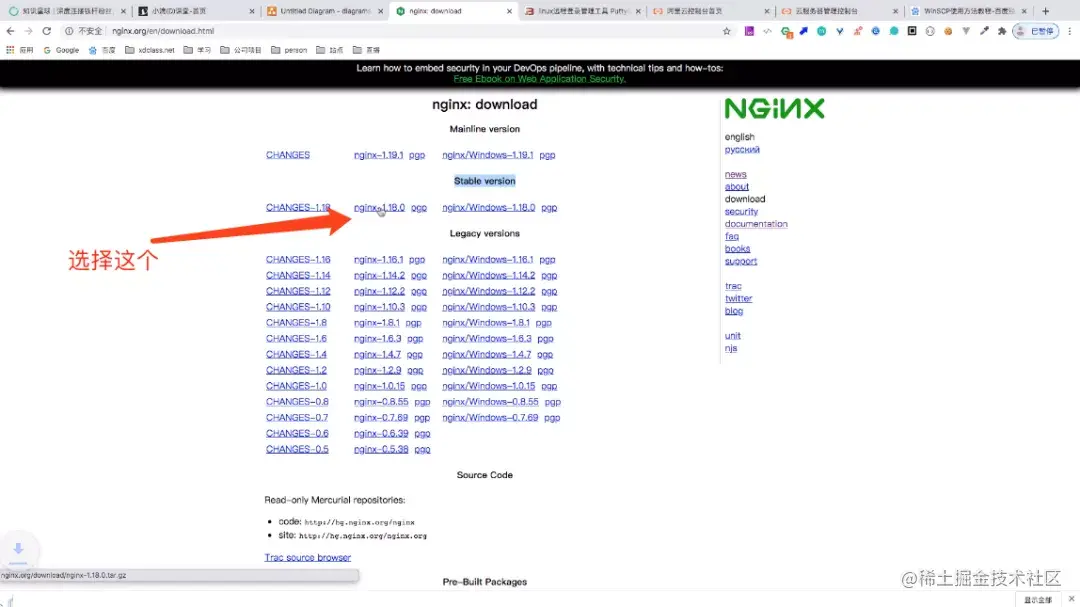Open the xdclass.net bookmark folder
The height and width of the screenshot is (607, 1080).
149,50
